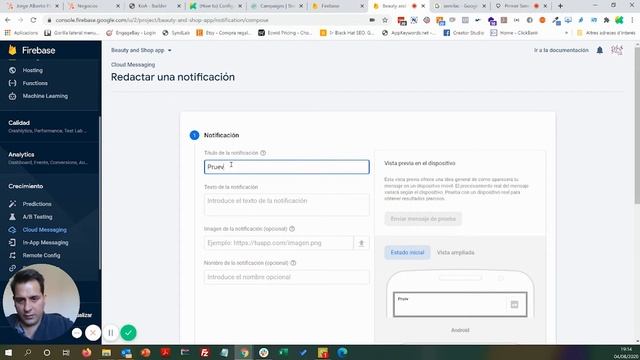The height and width of the screenshot is (360, 640).
Task: Expand the bookmarks bar overflow chevron
Action: coord(566,33)
